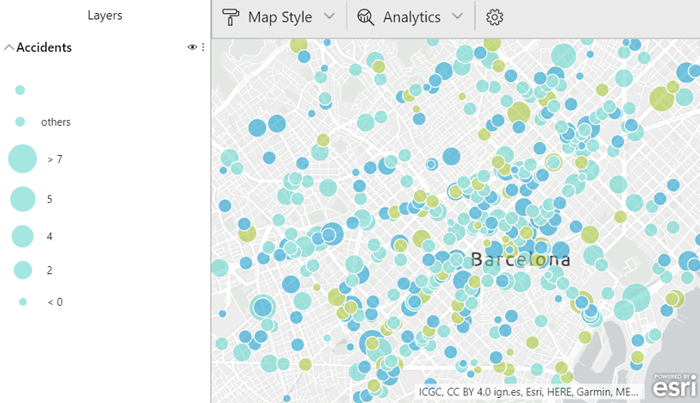Screen dimensions: 700x403
Task: Click the '> 7' legend label
Action: [x=55, y=159]
